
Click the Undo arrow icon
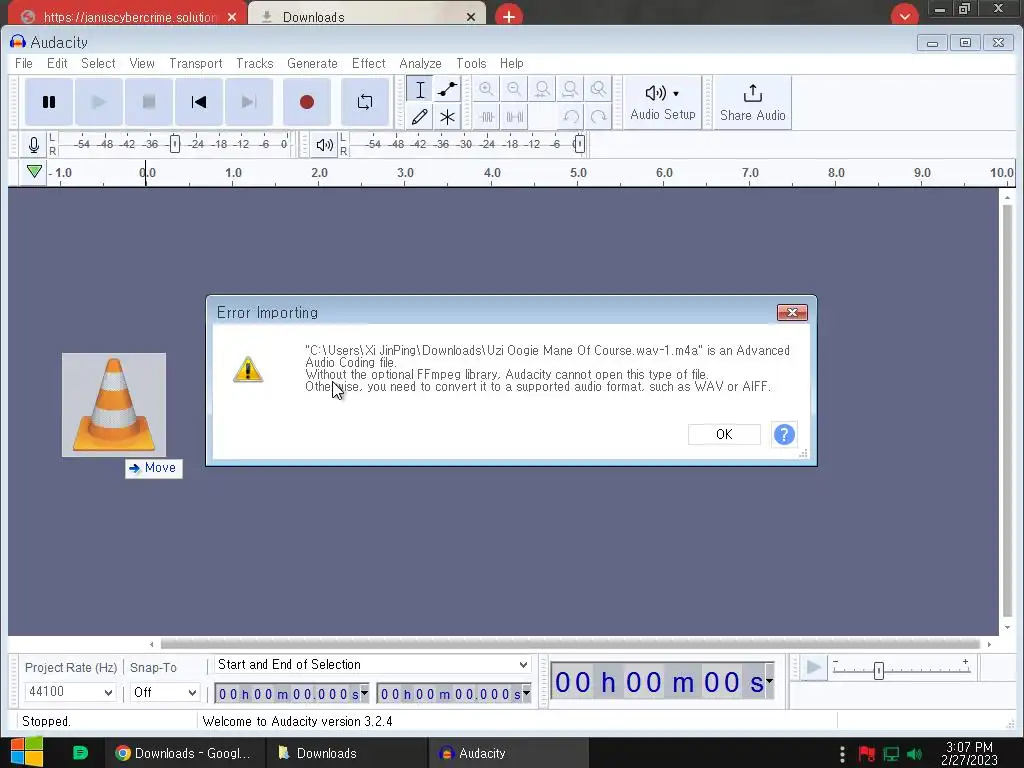571,117
